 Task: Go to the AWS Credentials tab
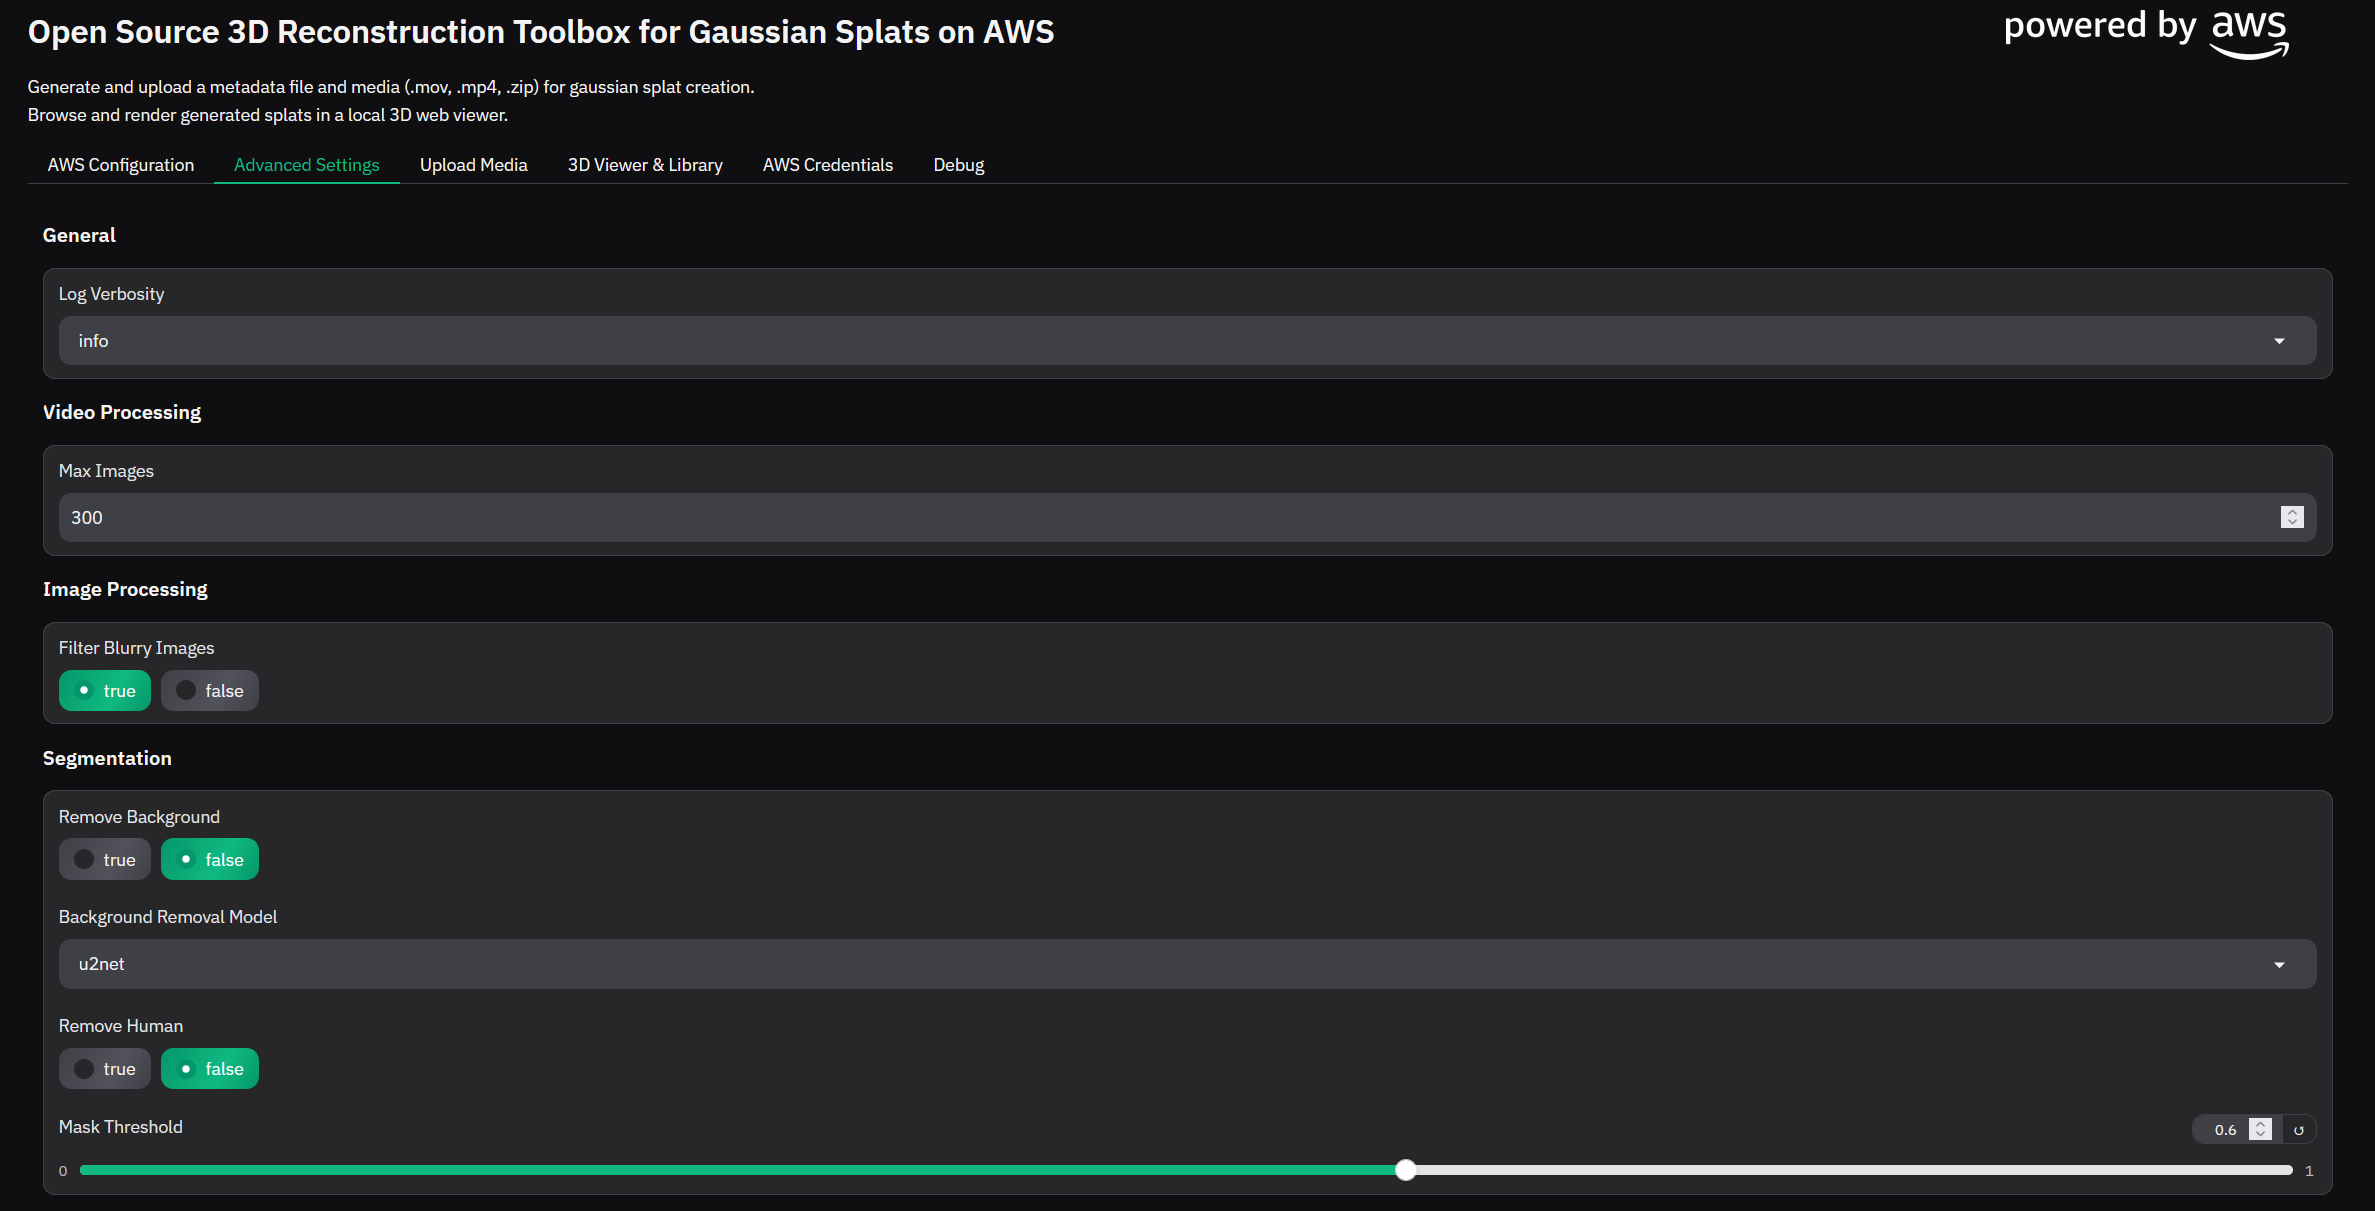pos(828,165)
